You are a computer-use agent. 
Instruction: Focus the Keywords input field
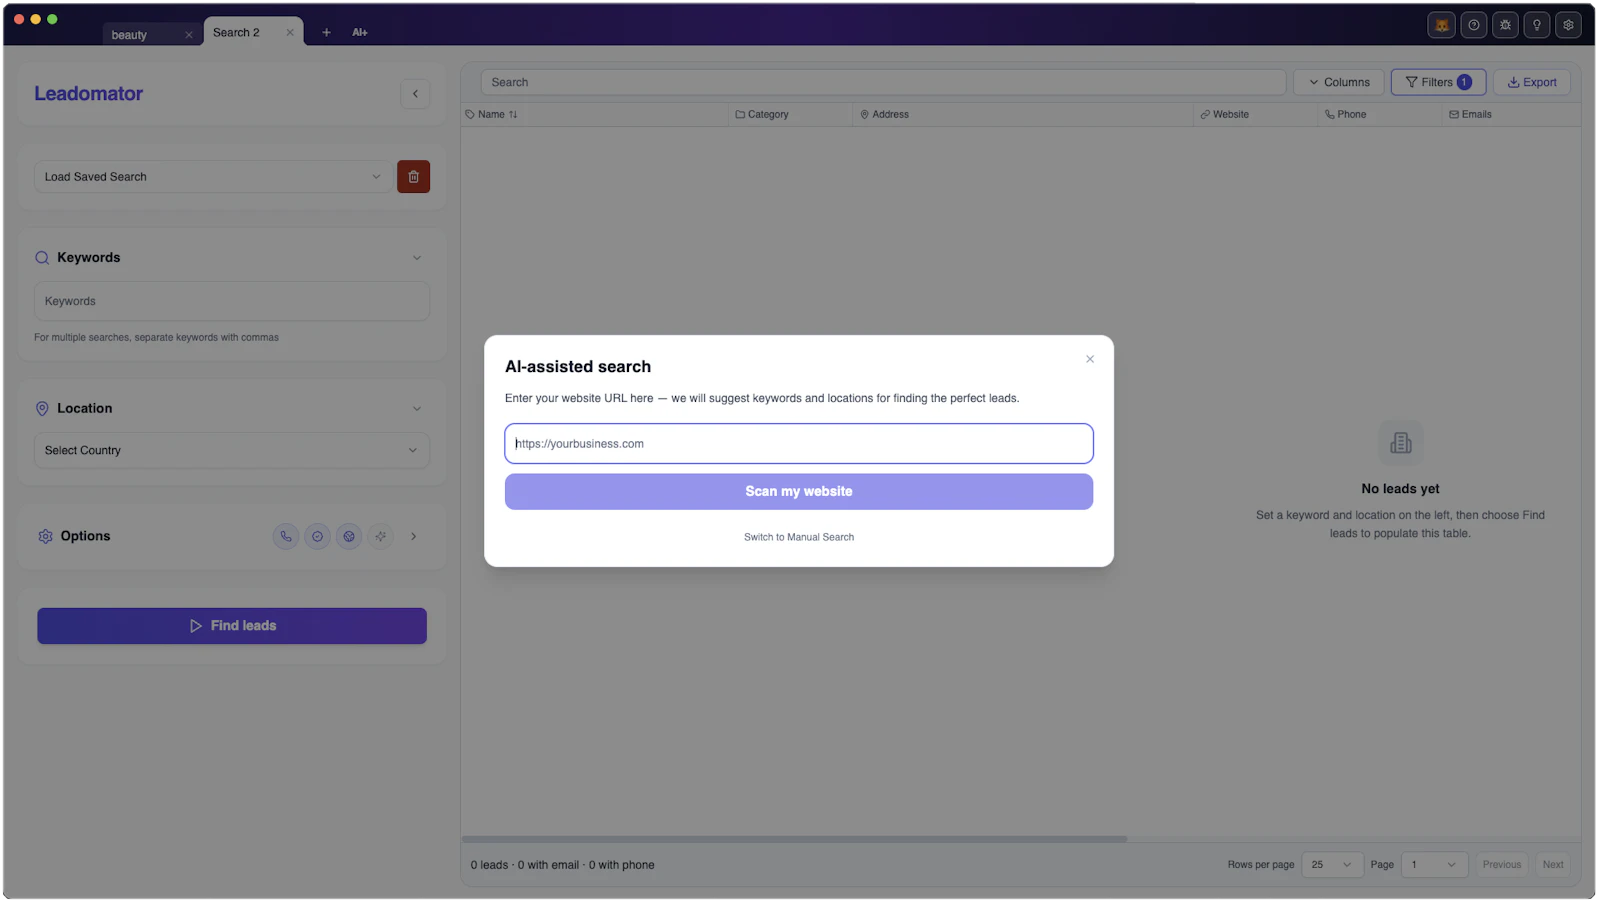pos(232,301)
